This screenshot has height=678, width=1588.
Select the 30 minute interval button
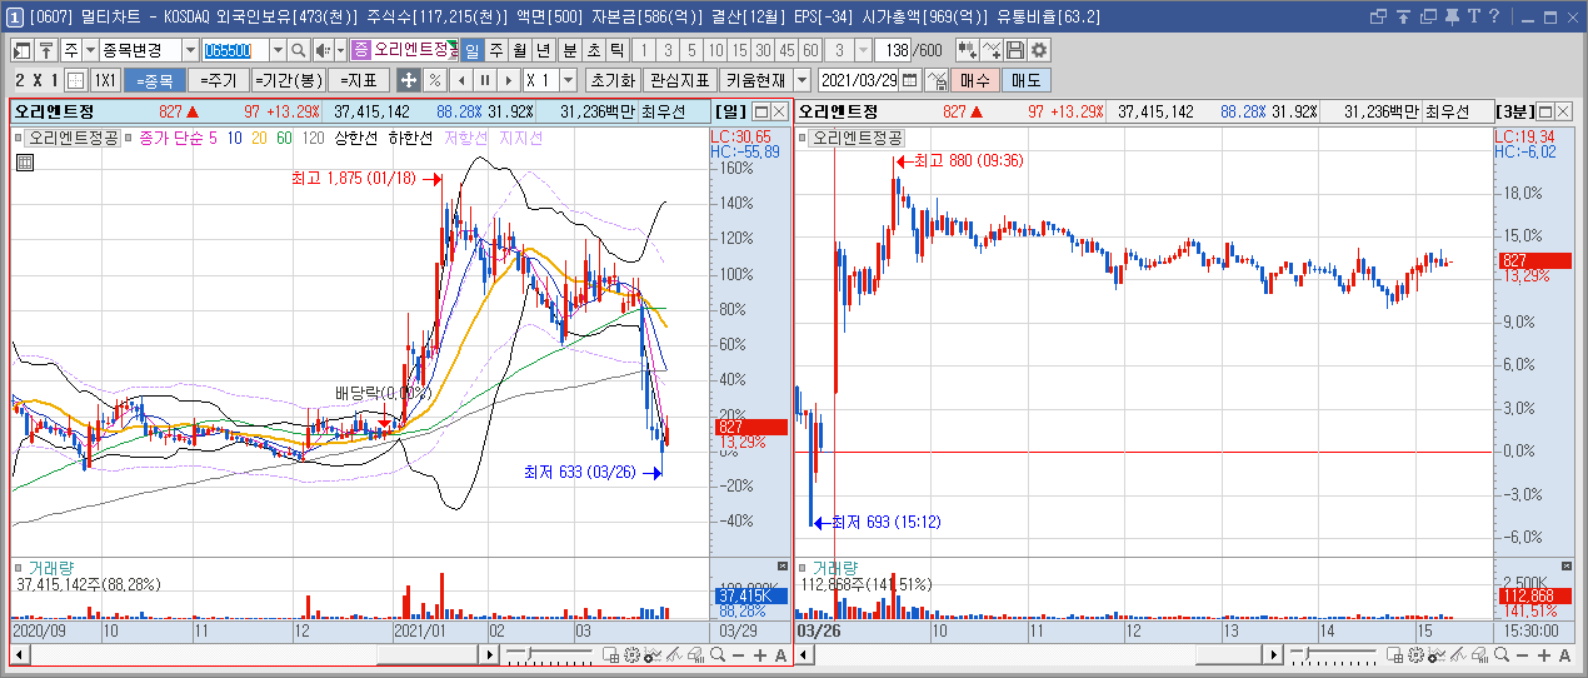pyautogui.click(x=763, y=50)
